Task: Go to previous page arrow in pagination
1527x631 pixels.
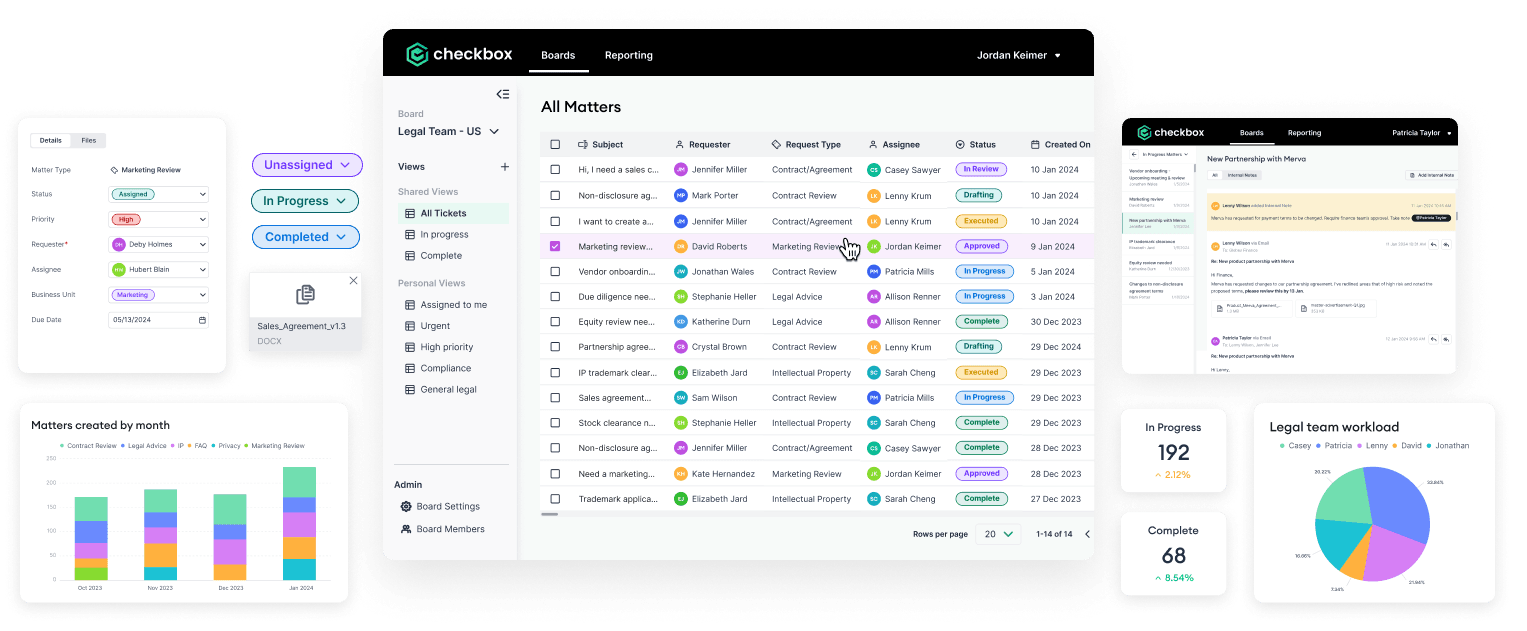Action: (1087, 534)
